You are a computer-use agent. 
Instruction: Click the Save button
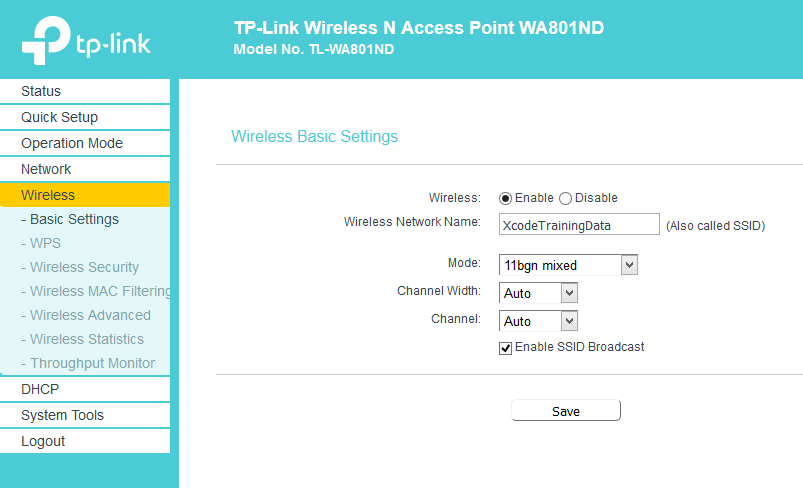click(566, 411)
